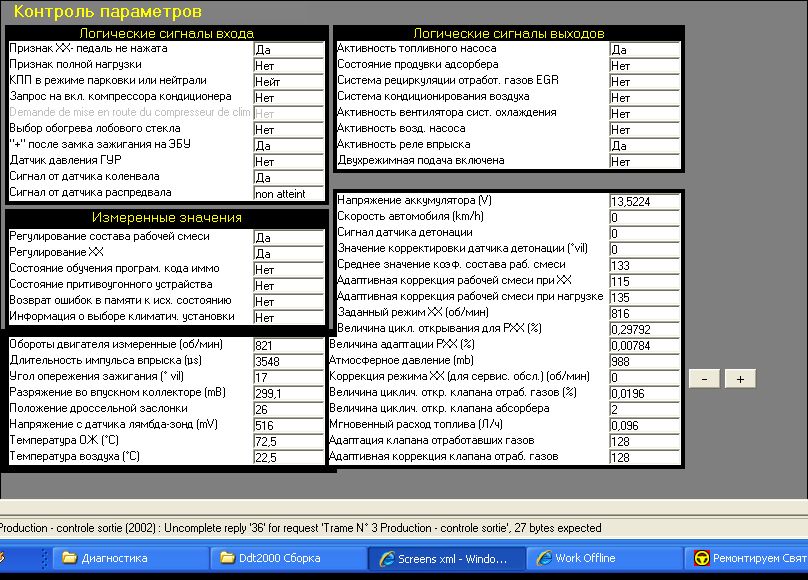Image resolution: width=808 pixels, height=580 pixels.
Task: Click the minus button
Action: pos(704,379)
